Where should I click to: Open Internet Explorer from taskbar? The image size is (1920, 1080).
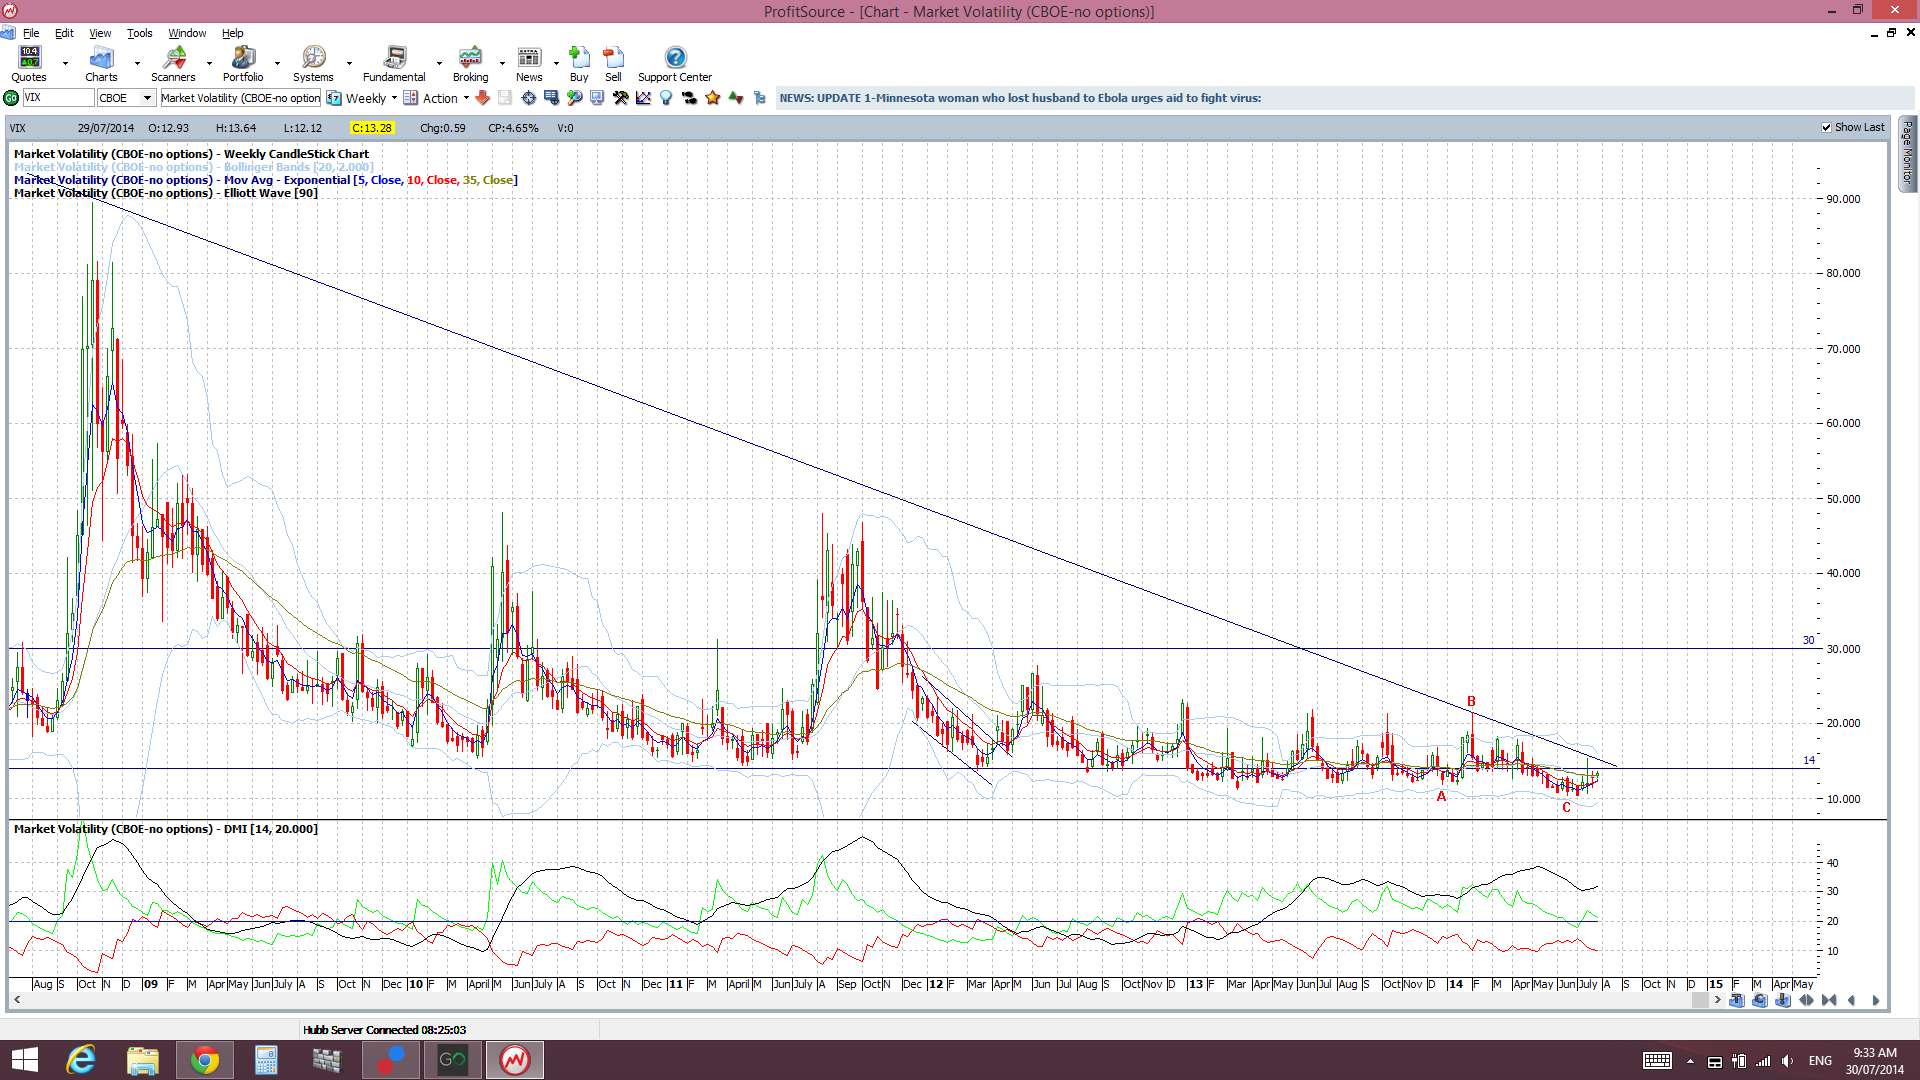(x=81, y=1060)
